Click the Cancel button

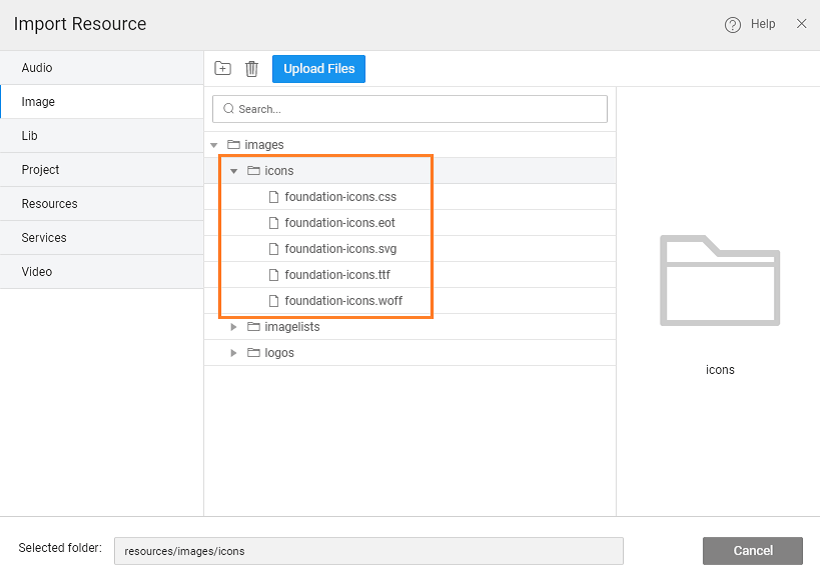[x=752, y=551]
